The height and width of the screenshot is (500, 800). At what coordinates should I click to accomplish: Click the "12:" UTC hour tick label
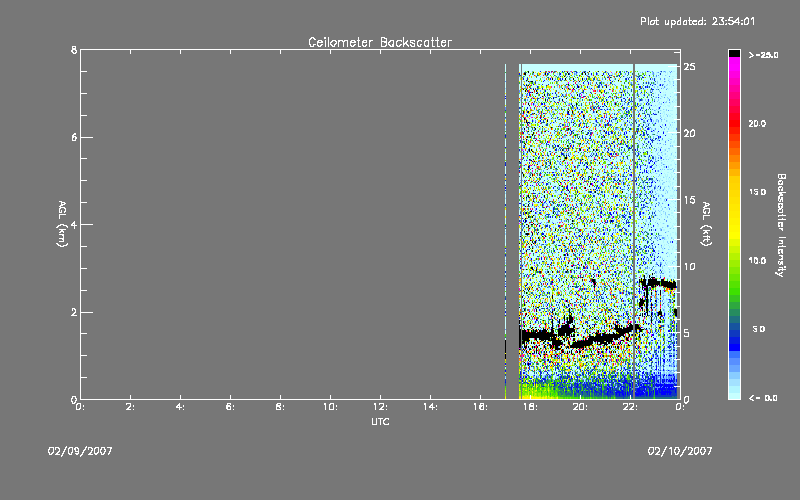[380, 407]
